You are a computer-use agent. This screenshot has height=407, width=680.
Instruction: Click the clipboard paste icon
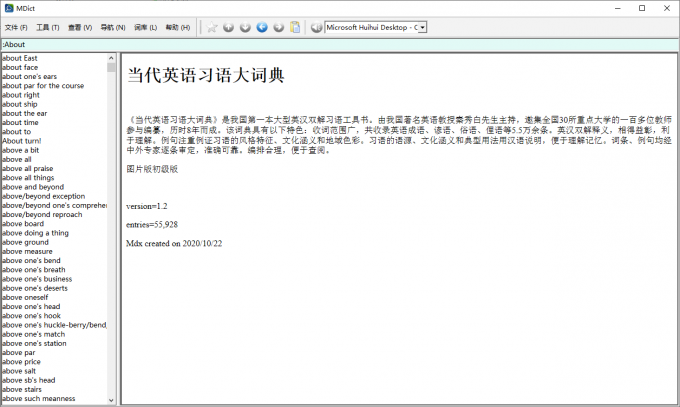click(295, 27)
